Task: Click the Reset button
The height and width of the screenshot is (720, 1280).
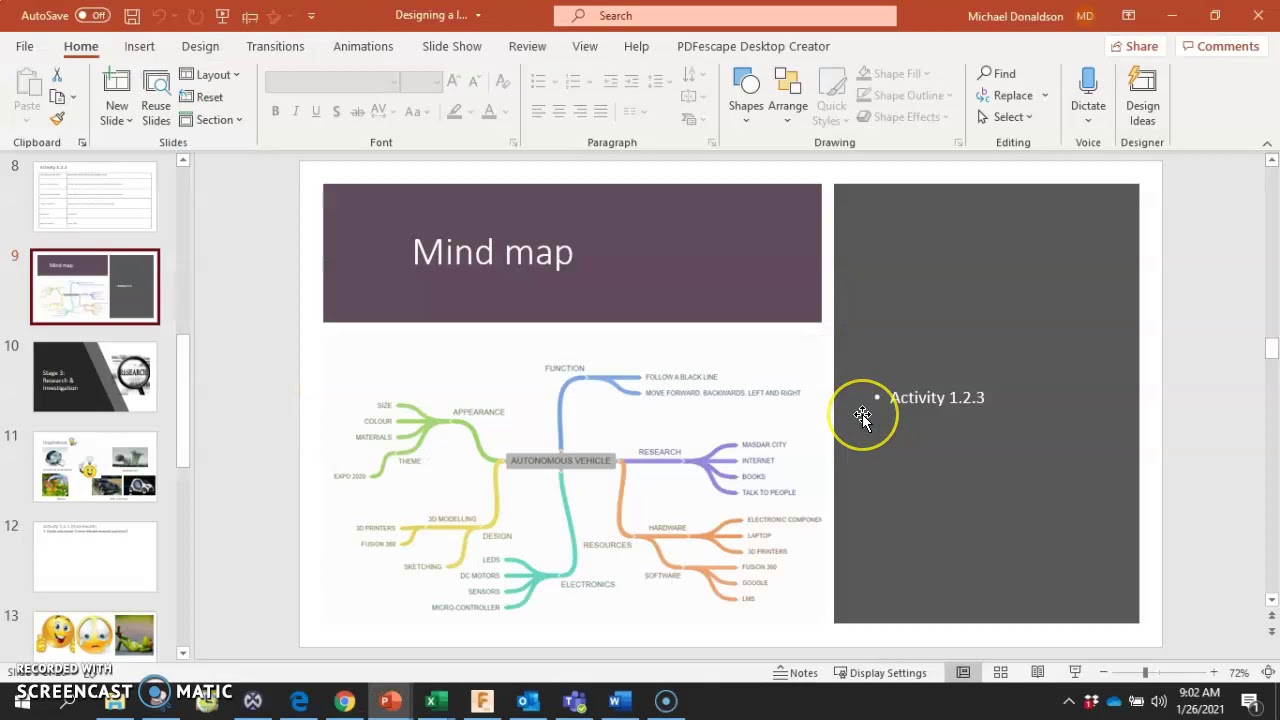Action: click(x=201, y=97)
